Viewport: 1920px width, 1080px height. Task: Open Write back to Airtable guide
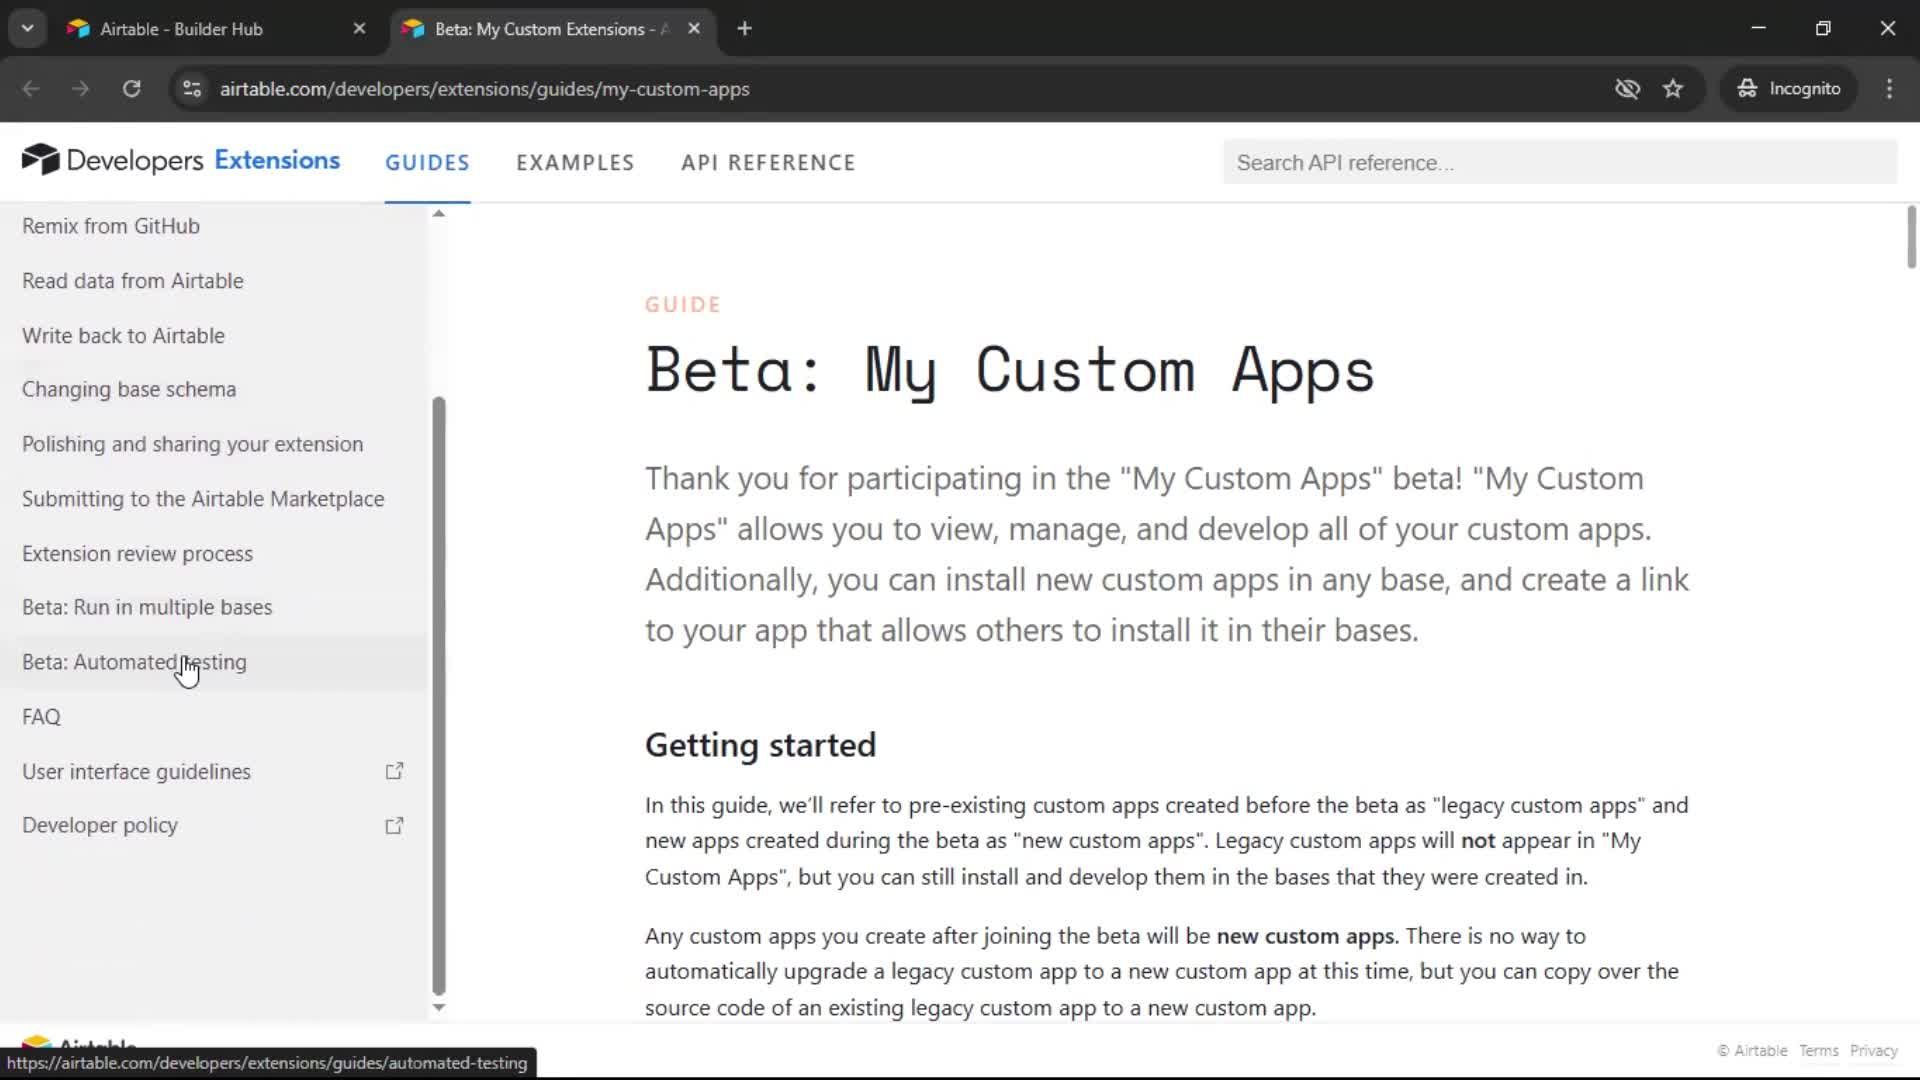click(x=123, y=336)
